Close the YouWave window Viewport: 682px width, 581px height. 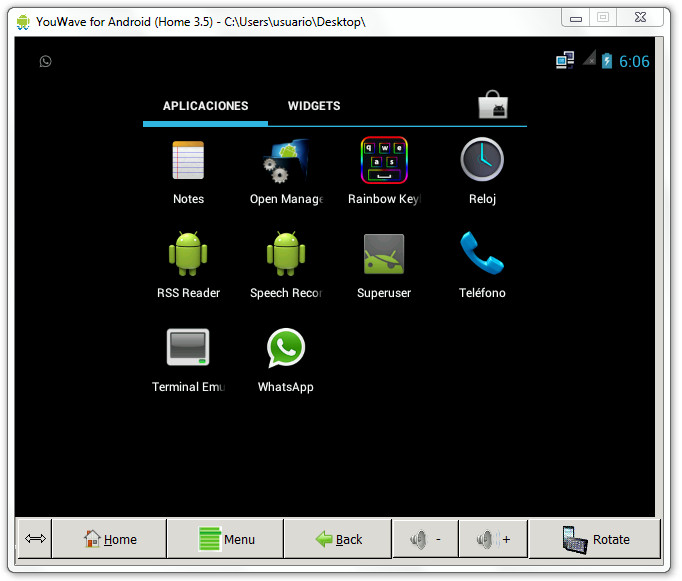click(x=640, y=17)
